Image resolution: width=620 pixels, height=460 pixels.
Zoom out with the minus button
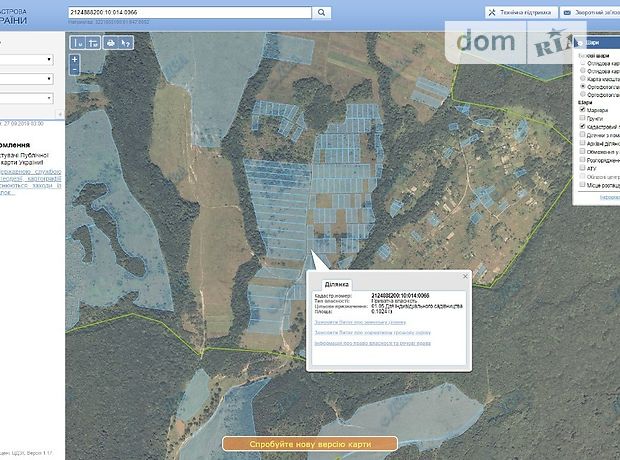74,70
